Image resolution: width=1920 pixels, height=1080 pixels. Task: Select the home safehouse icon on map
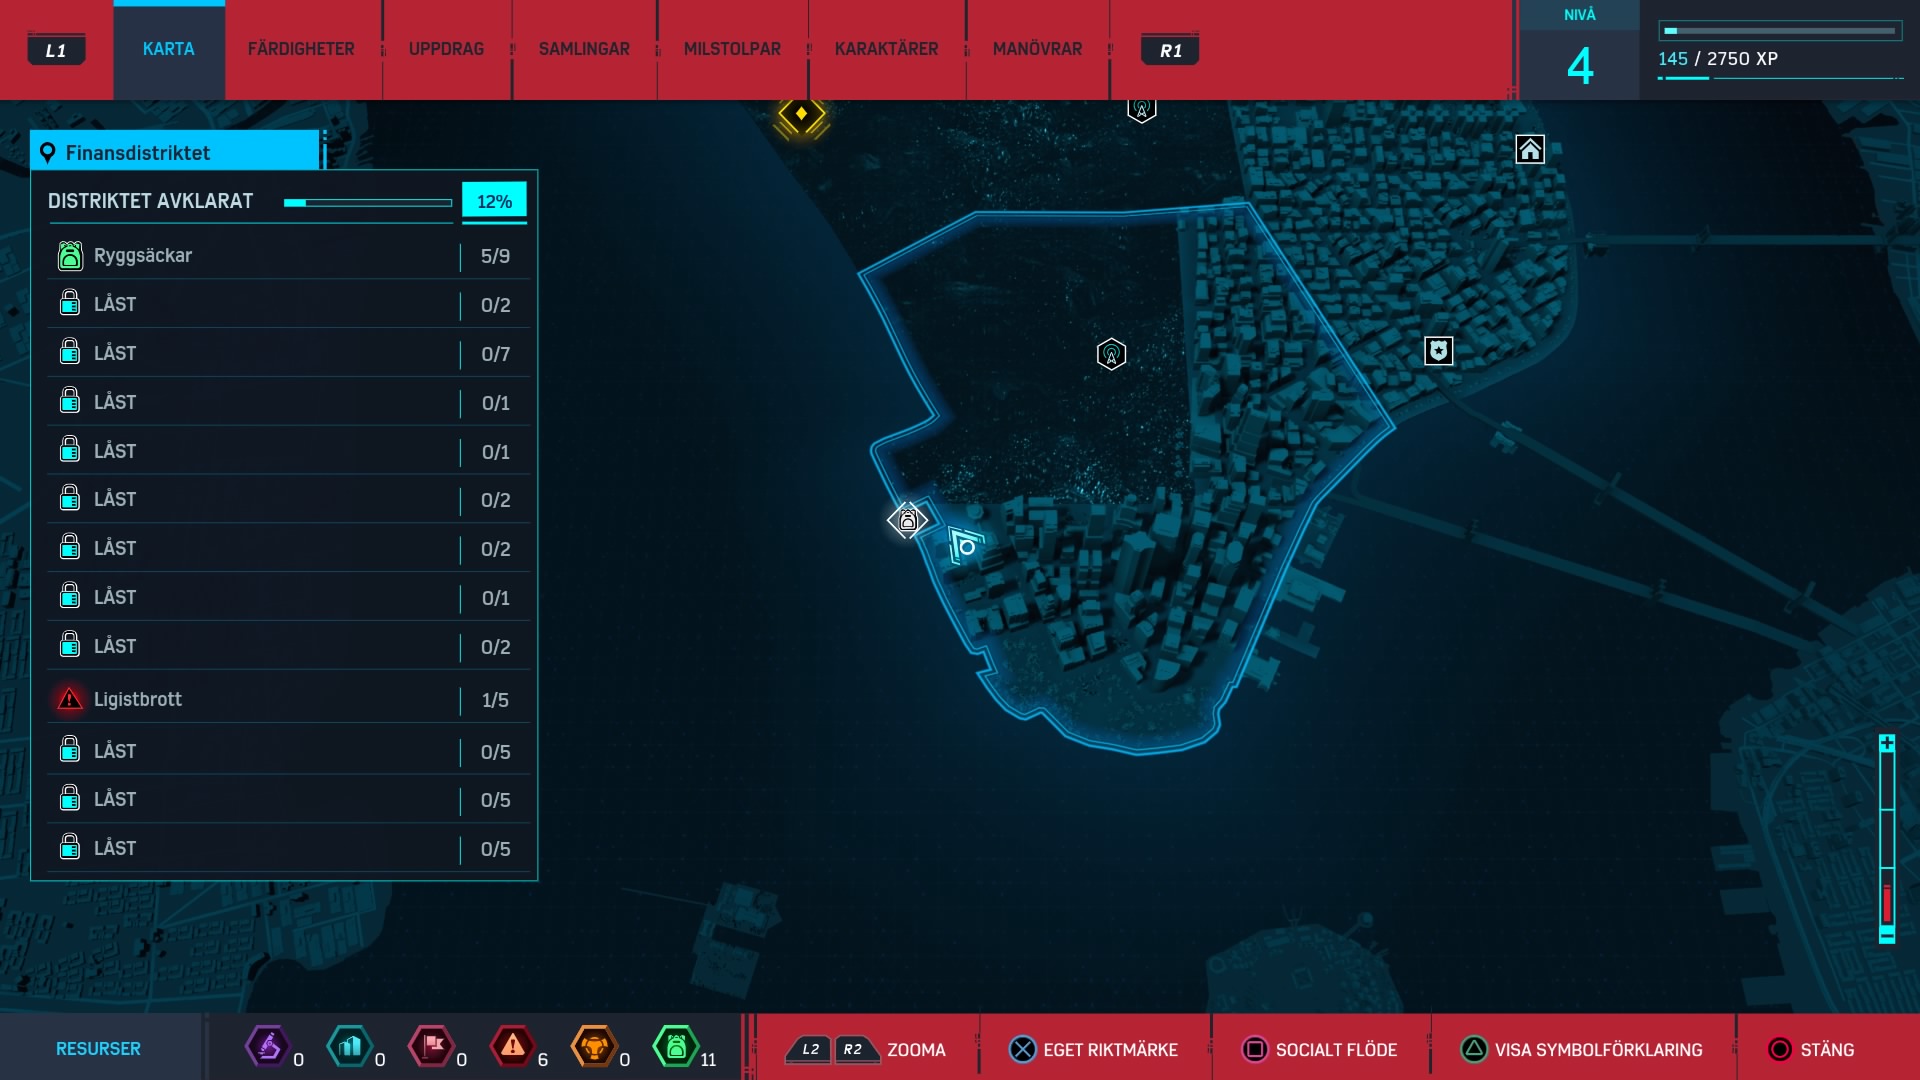point(1530,150)
